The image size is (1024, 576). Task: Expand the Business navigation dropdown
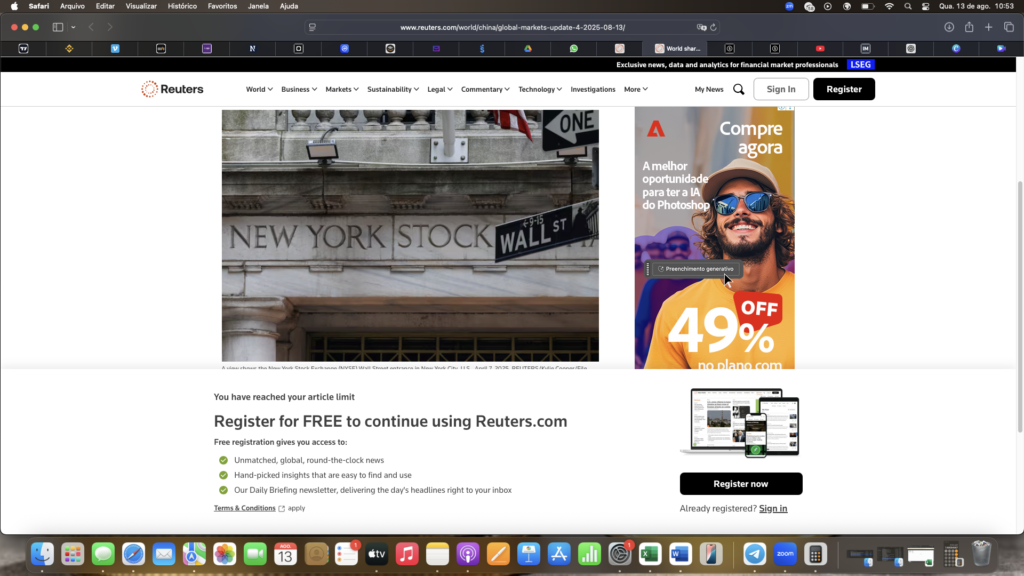coord(299,89)
